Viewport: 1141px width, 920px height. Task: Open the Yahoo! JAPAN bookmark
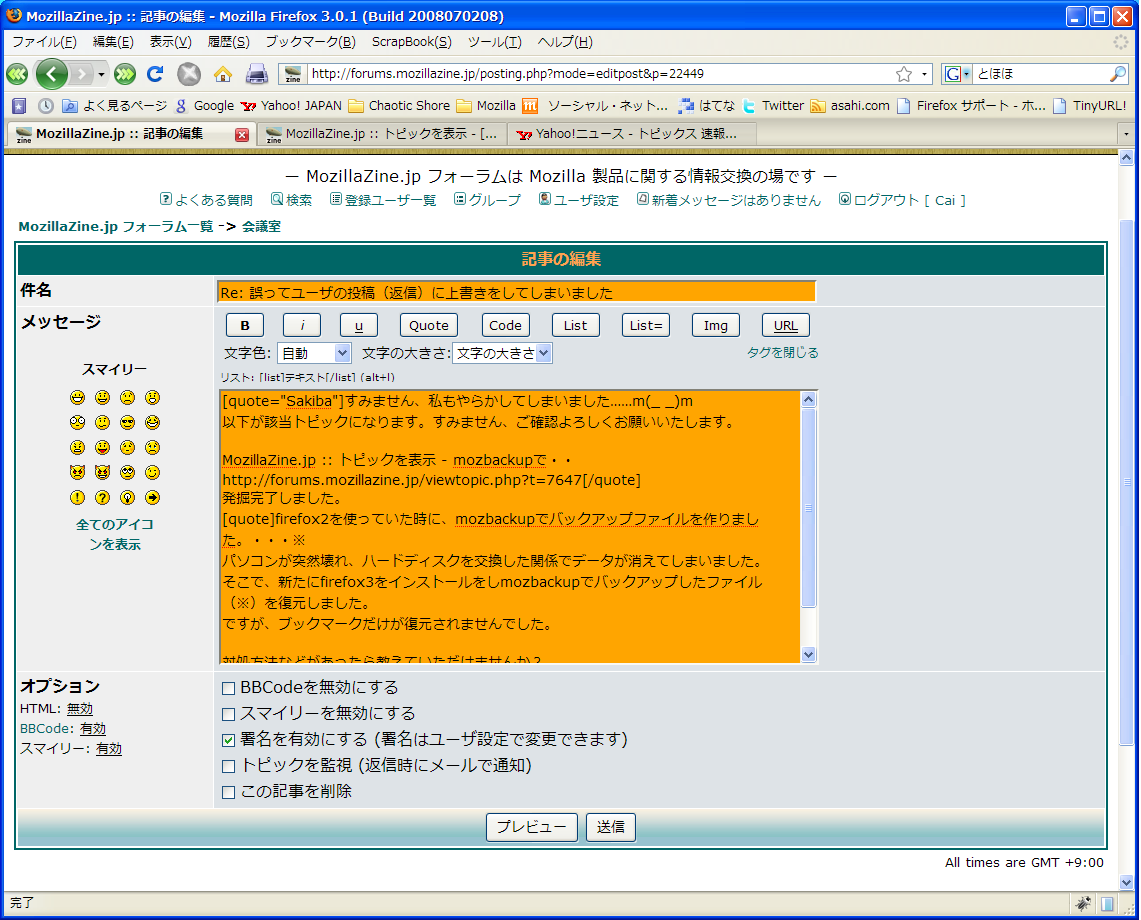point(291,106)
